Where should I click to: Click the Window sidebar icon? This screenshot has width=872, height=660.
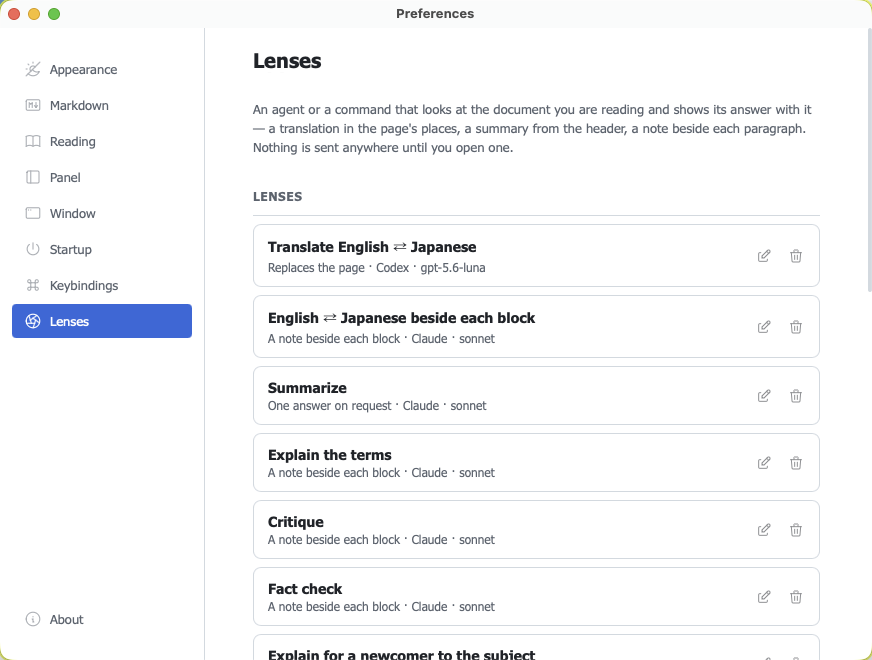pos(33,214)
